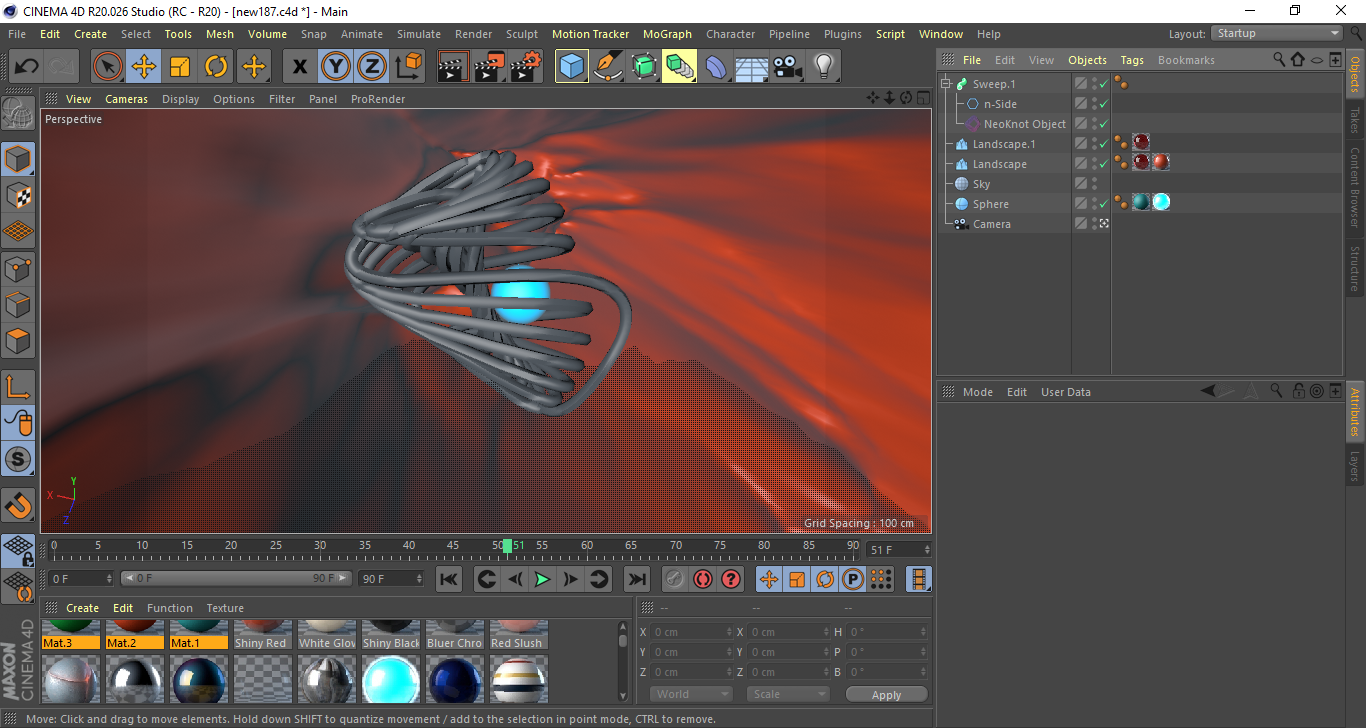The width and height of the screenshot is (1366, 728).
Task: Open the Spline Pen tool
Action: pyautogui.click(x=608, y=67)
